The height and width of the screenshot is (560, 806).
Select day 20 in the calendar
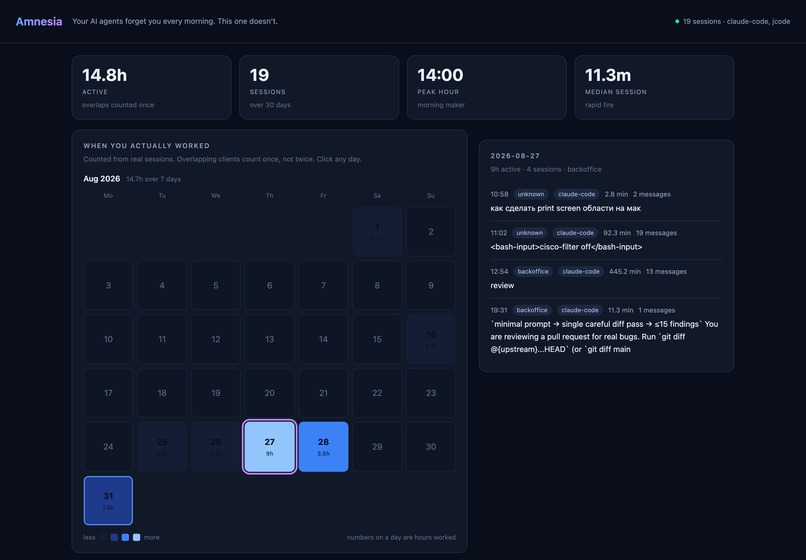coord(269,393)
